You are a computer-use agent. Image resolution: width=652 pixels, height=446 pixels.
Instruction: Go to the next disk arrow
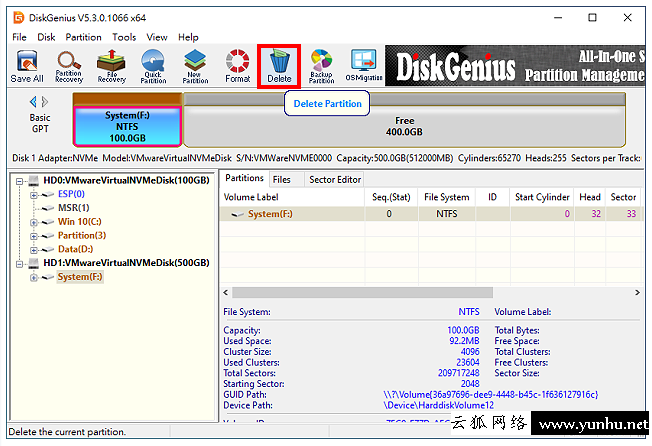(45, 102)
